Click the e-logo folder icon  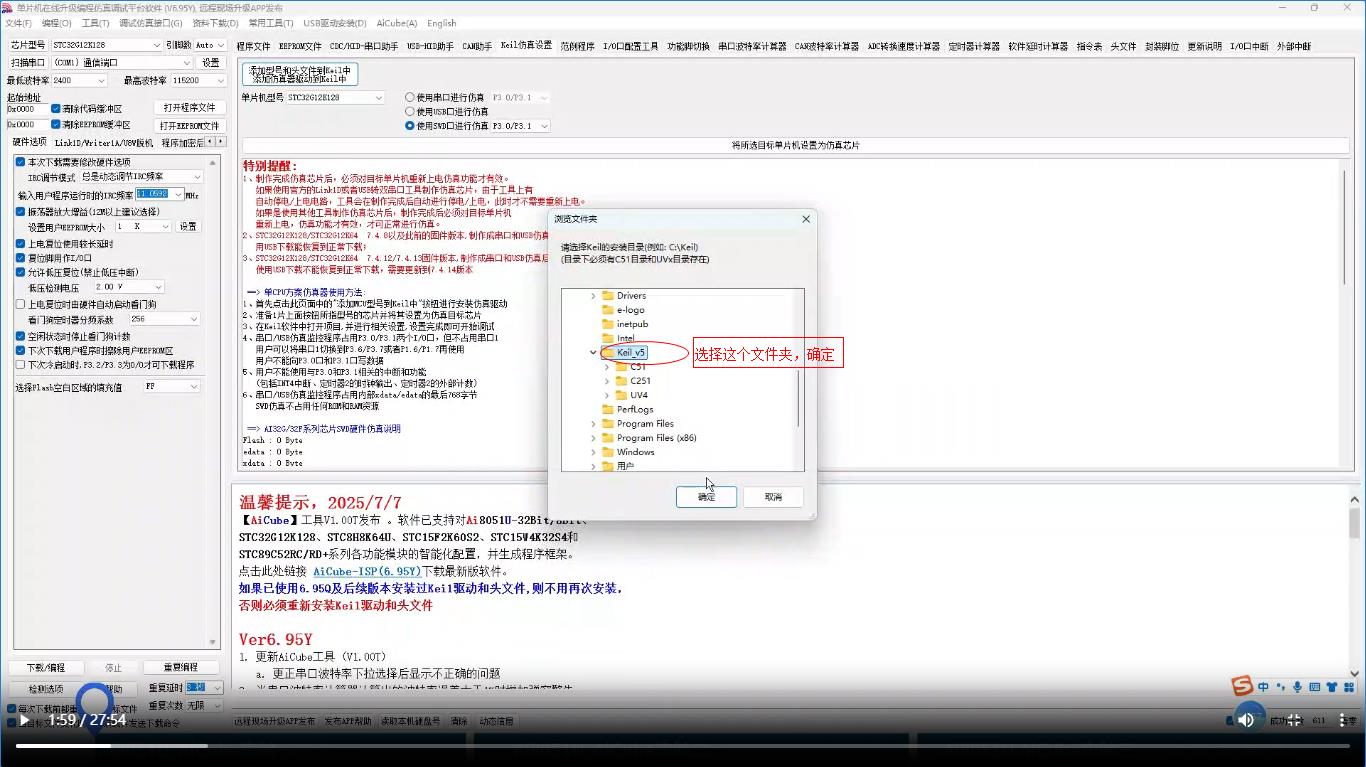click(607, 310)
